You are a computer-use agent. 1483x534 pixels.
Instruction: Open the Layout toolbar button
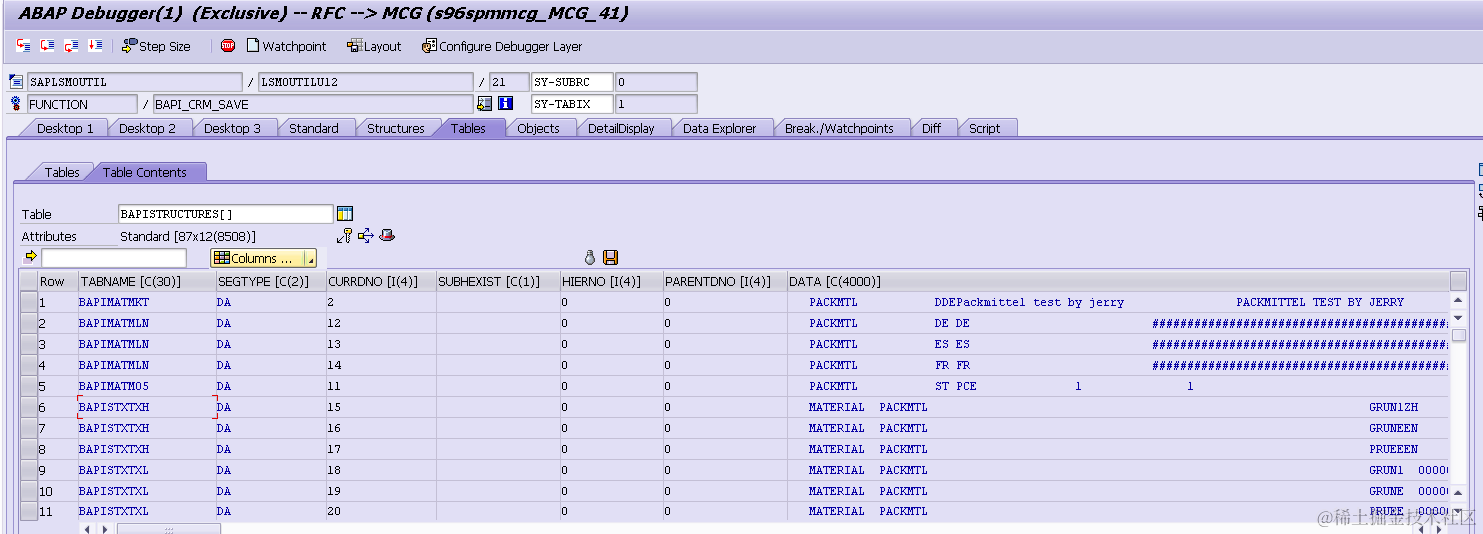[374, 46]
